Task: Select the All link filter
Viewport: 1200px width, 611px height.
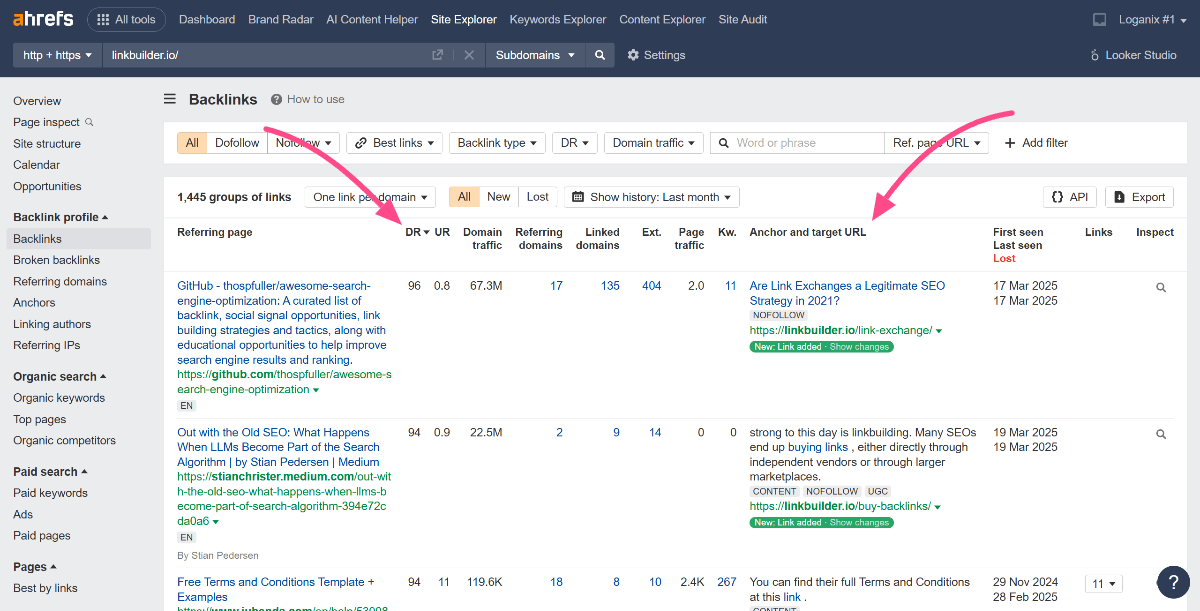Action: 192,143
